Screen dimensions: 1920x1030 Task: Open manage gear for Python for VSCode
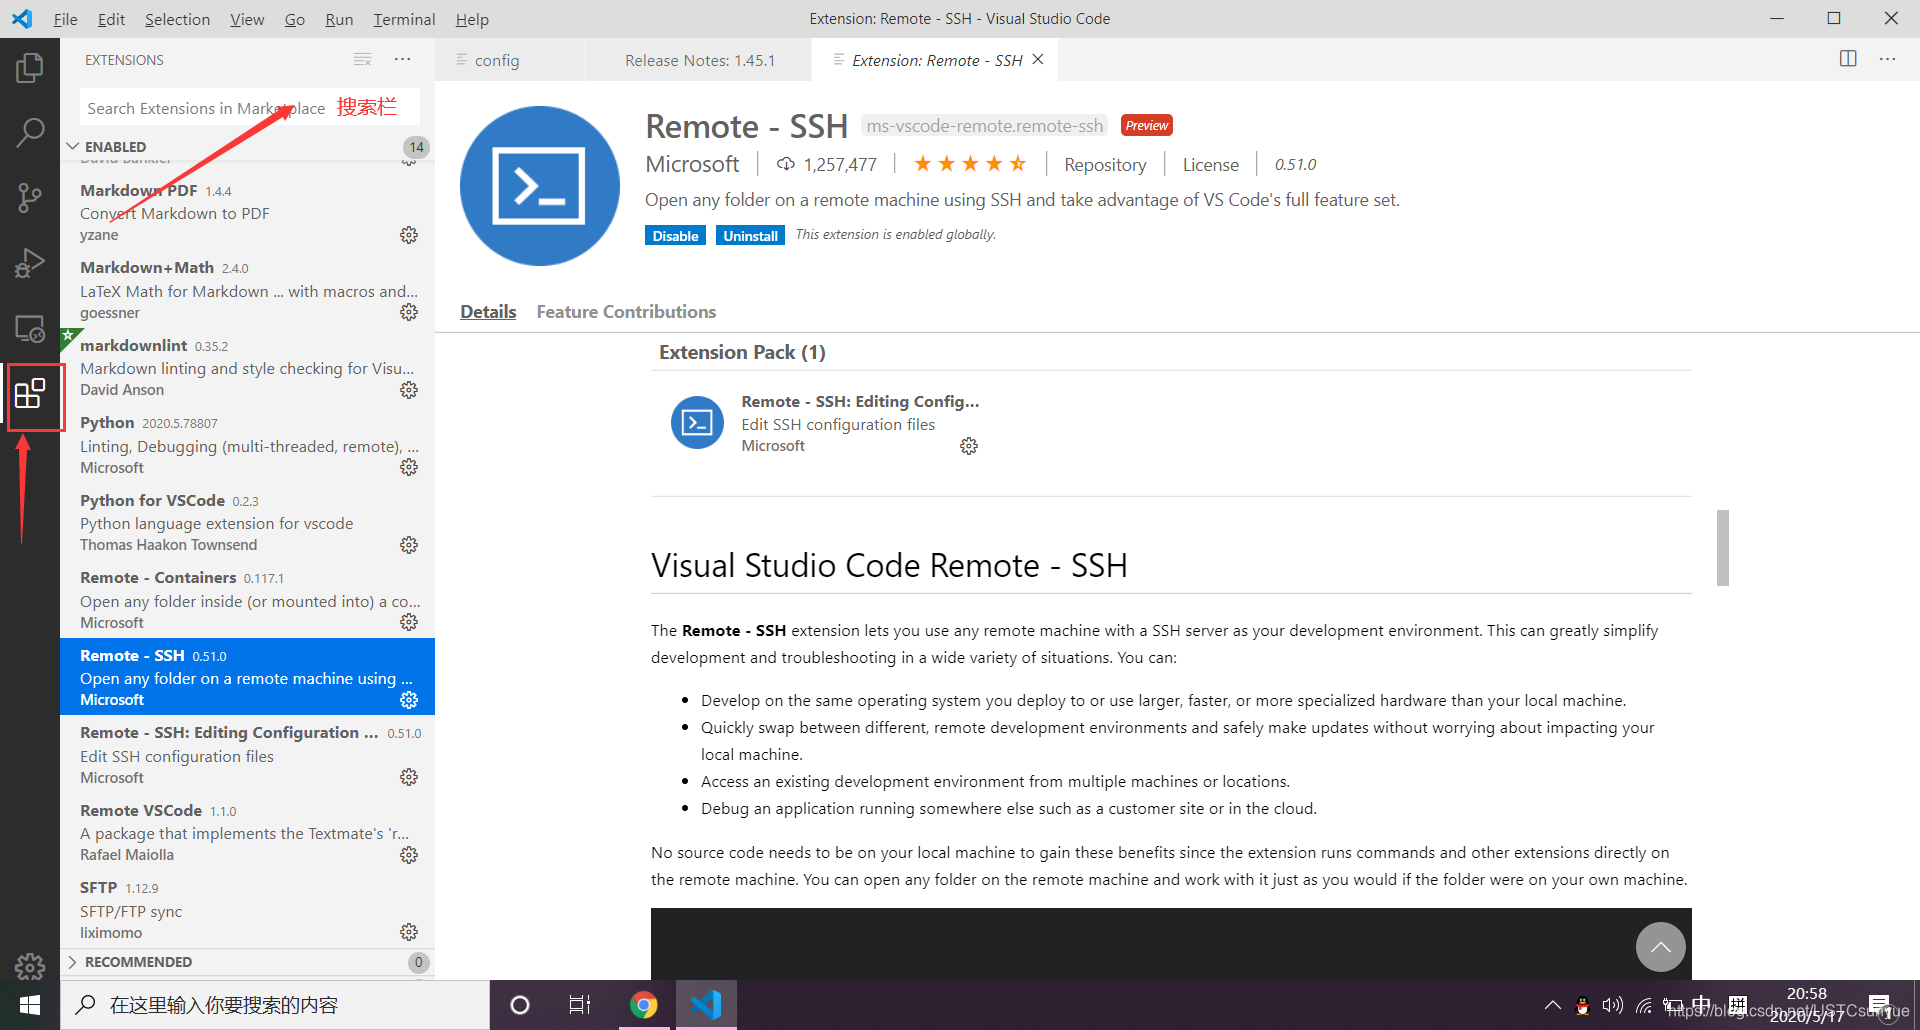[x=409, y=545]
